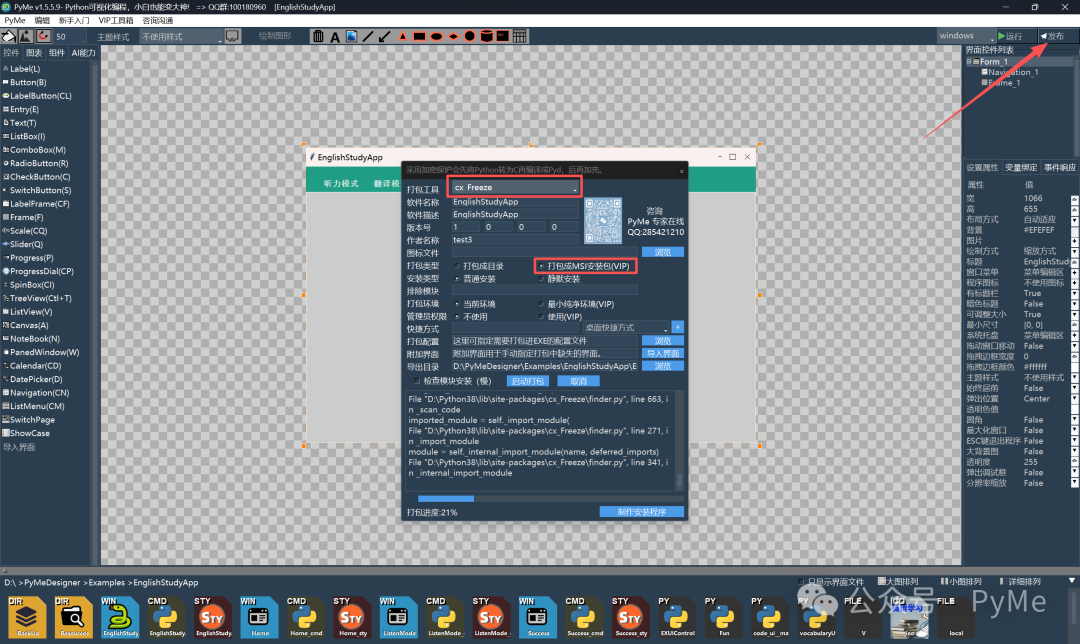The width and height of the screenshot is (1080, 644).
Task: Open the EXUIControl python file icon
Action: click(677, 617)
